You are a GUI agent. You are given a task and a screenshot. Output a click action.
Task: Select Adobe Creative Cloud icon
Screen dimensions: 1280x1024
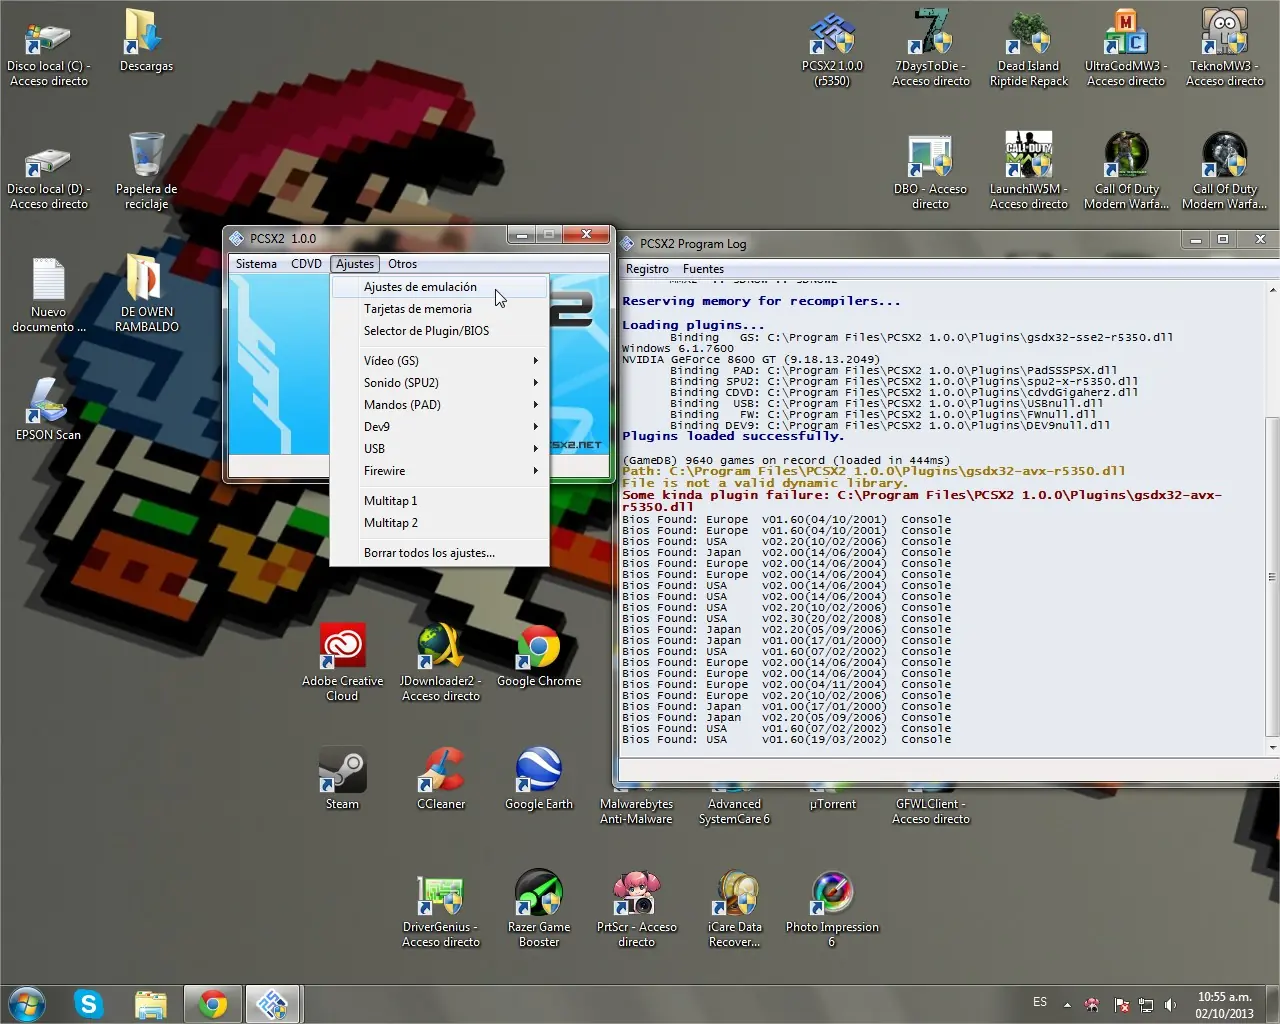tap(342, 663)
